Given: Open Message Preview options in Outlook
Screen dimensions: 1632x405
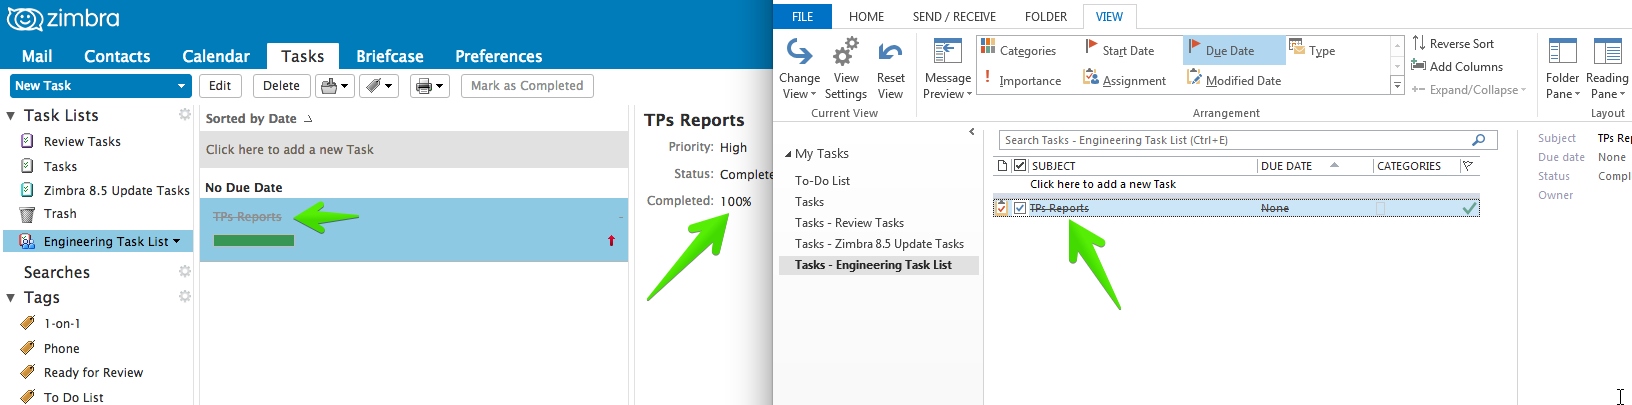Looking at the screenshot, I should tap(947, 68).
